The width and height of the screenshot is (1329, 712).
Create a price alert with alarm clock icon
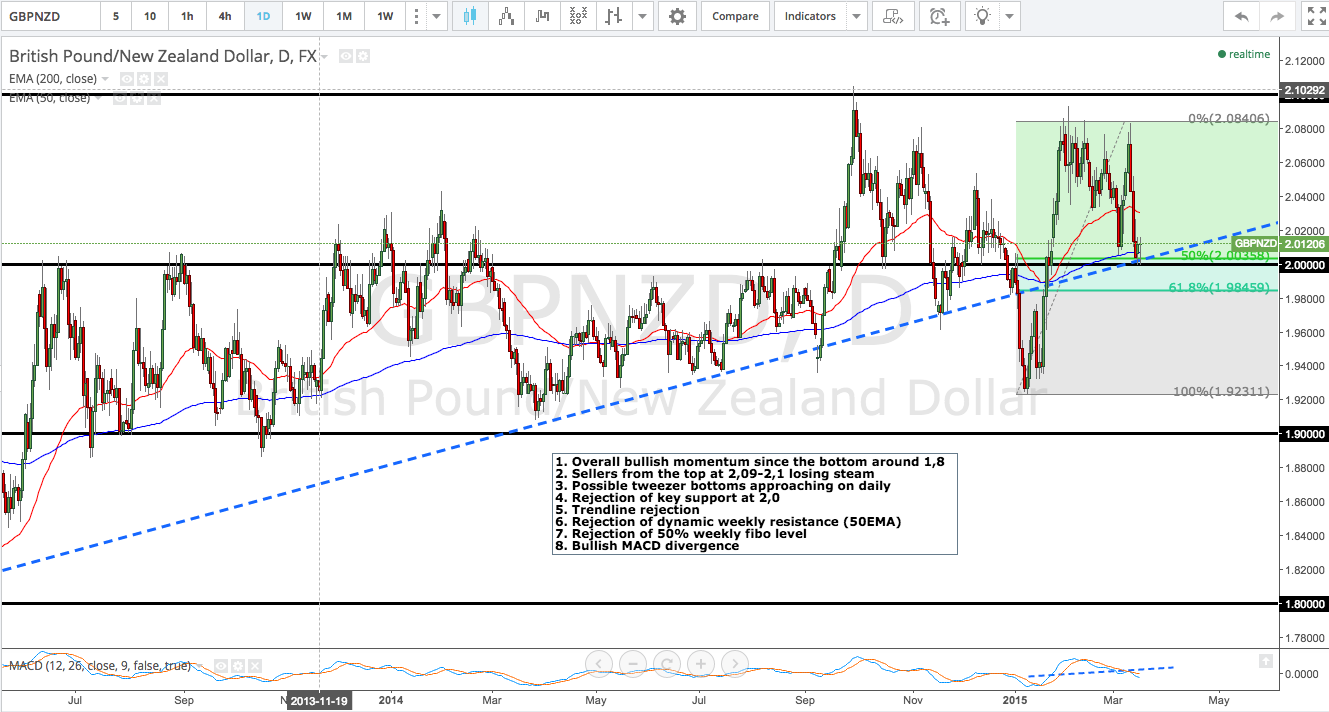click(x=939, y=16)
